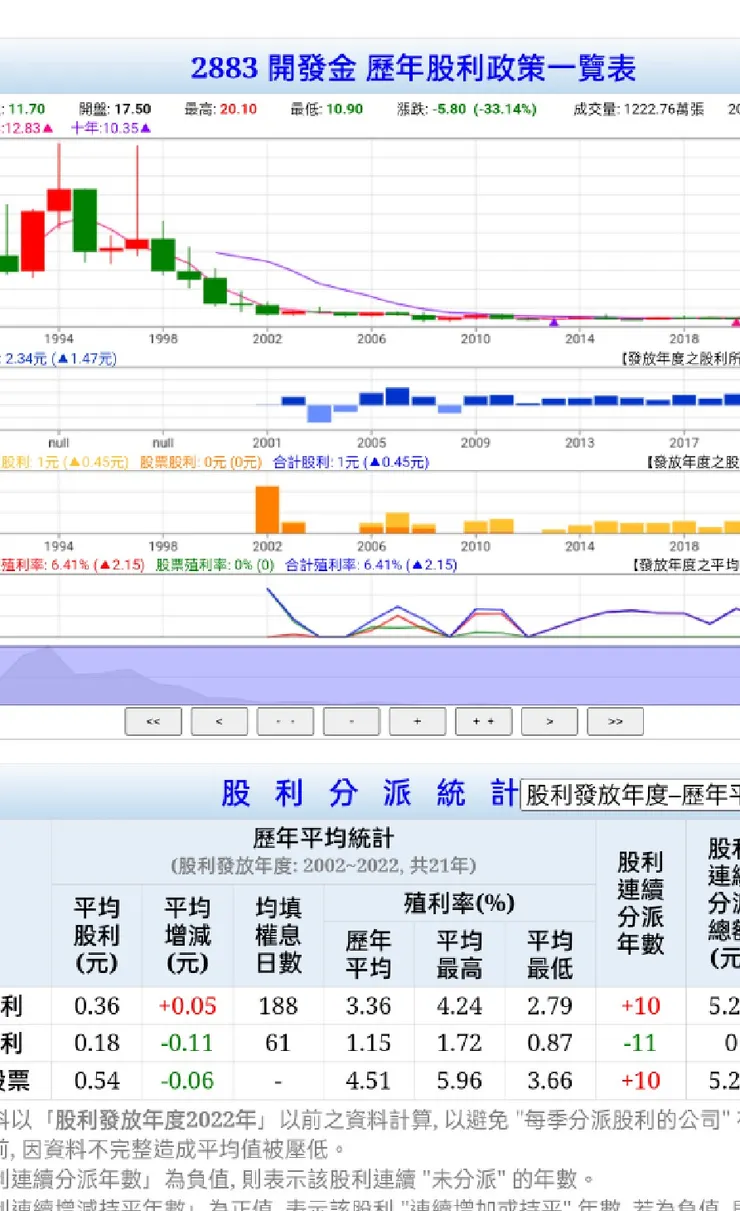The width and height of the screenshot is (740, 1211).
Task: Click the green value -0.11
Action: [x=187, y=1043]
